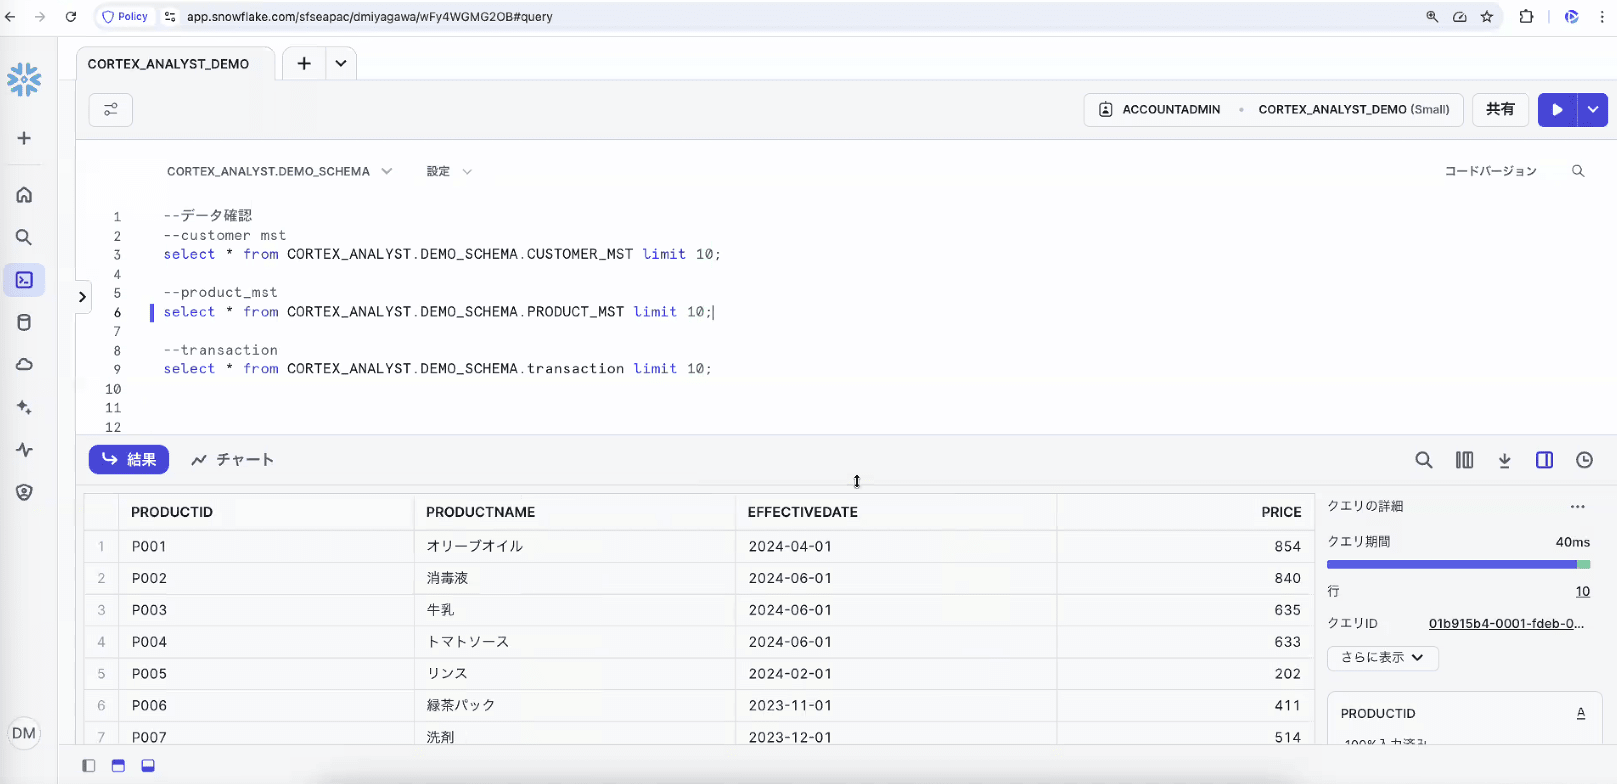Go to Home via house icon
This screenshot has width=1617, height=784.
click(24, 195)
